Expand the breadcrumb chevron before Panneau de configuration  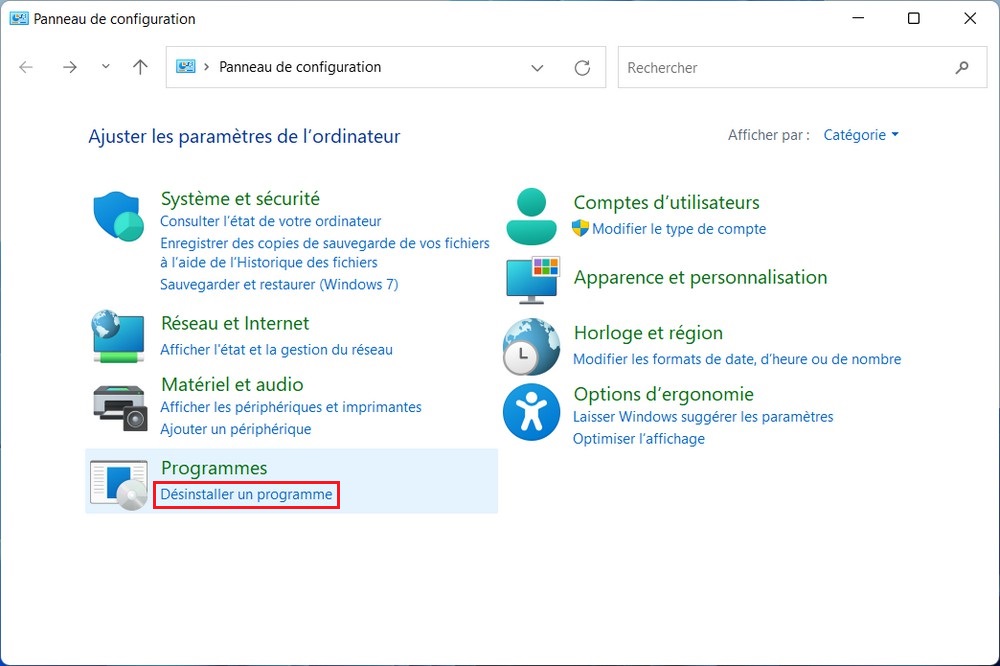tap(207, 66)
